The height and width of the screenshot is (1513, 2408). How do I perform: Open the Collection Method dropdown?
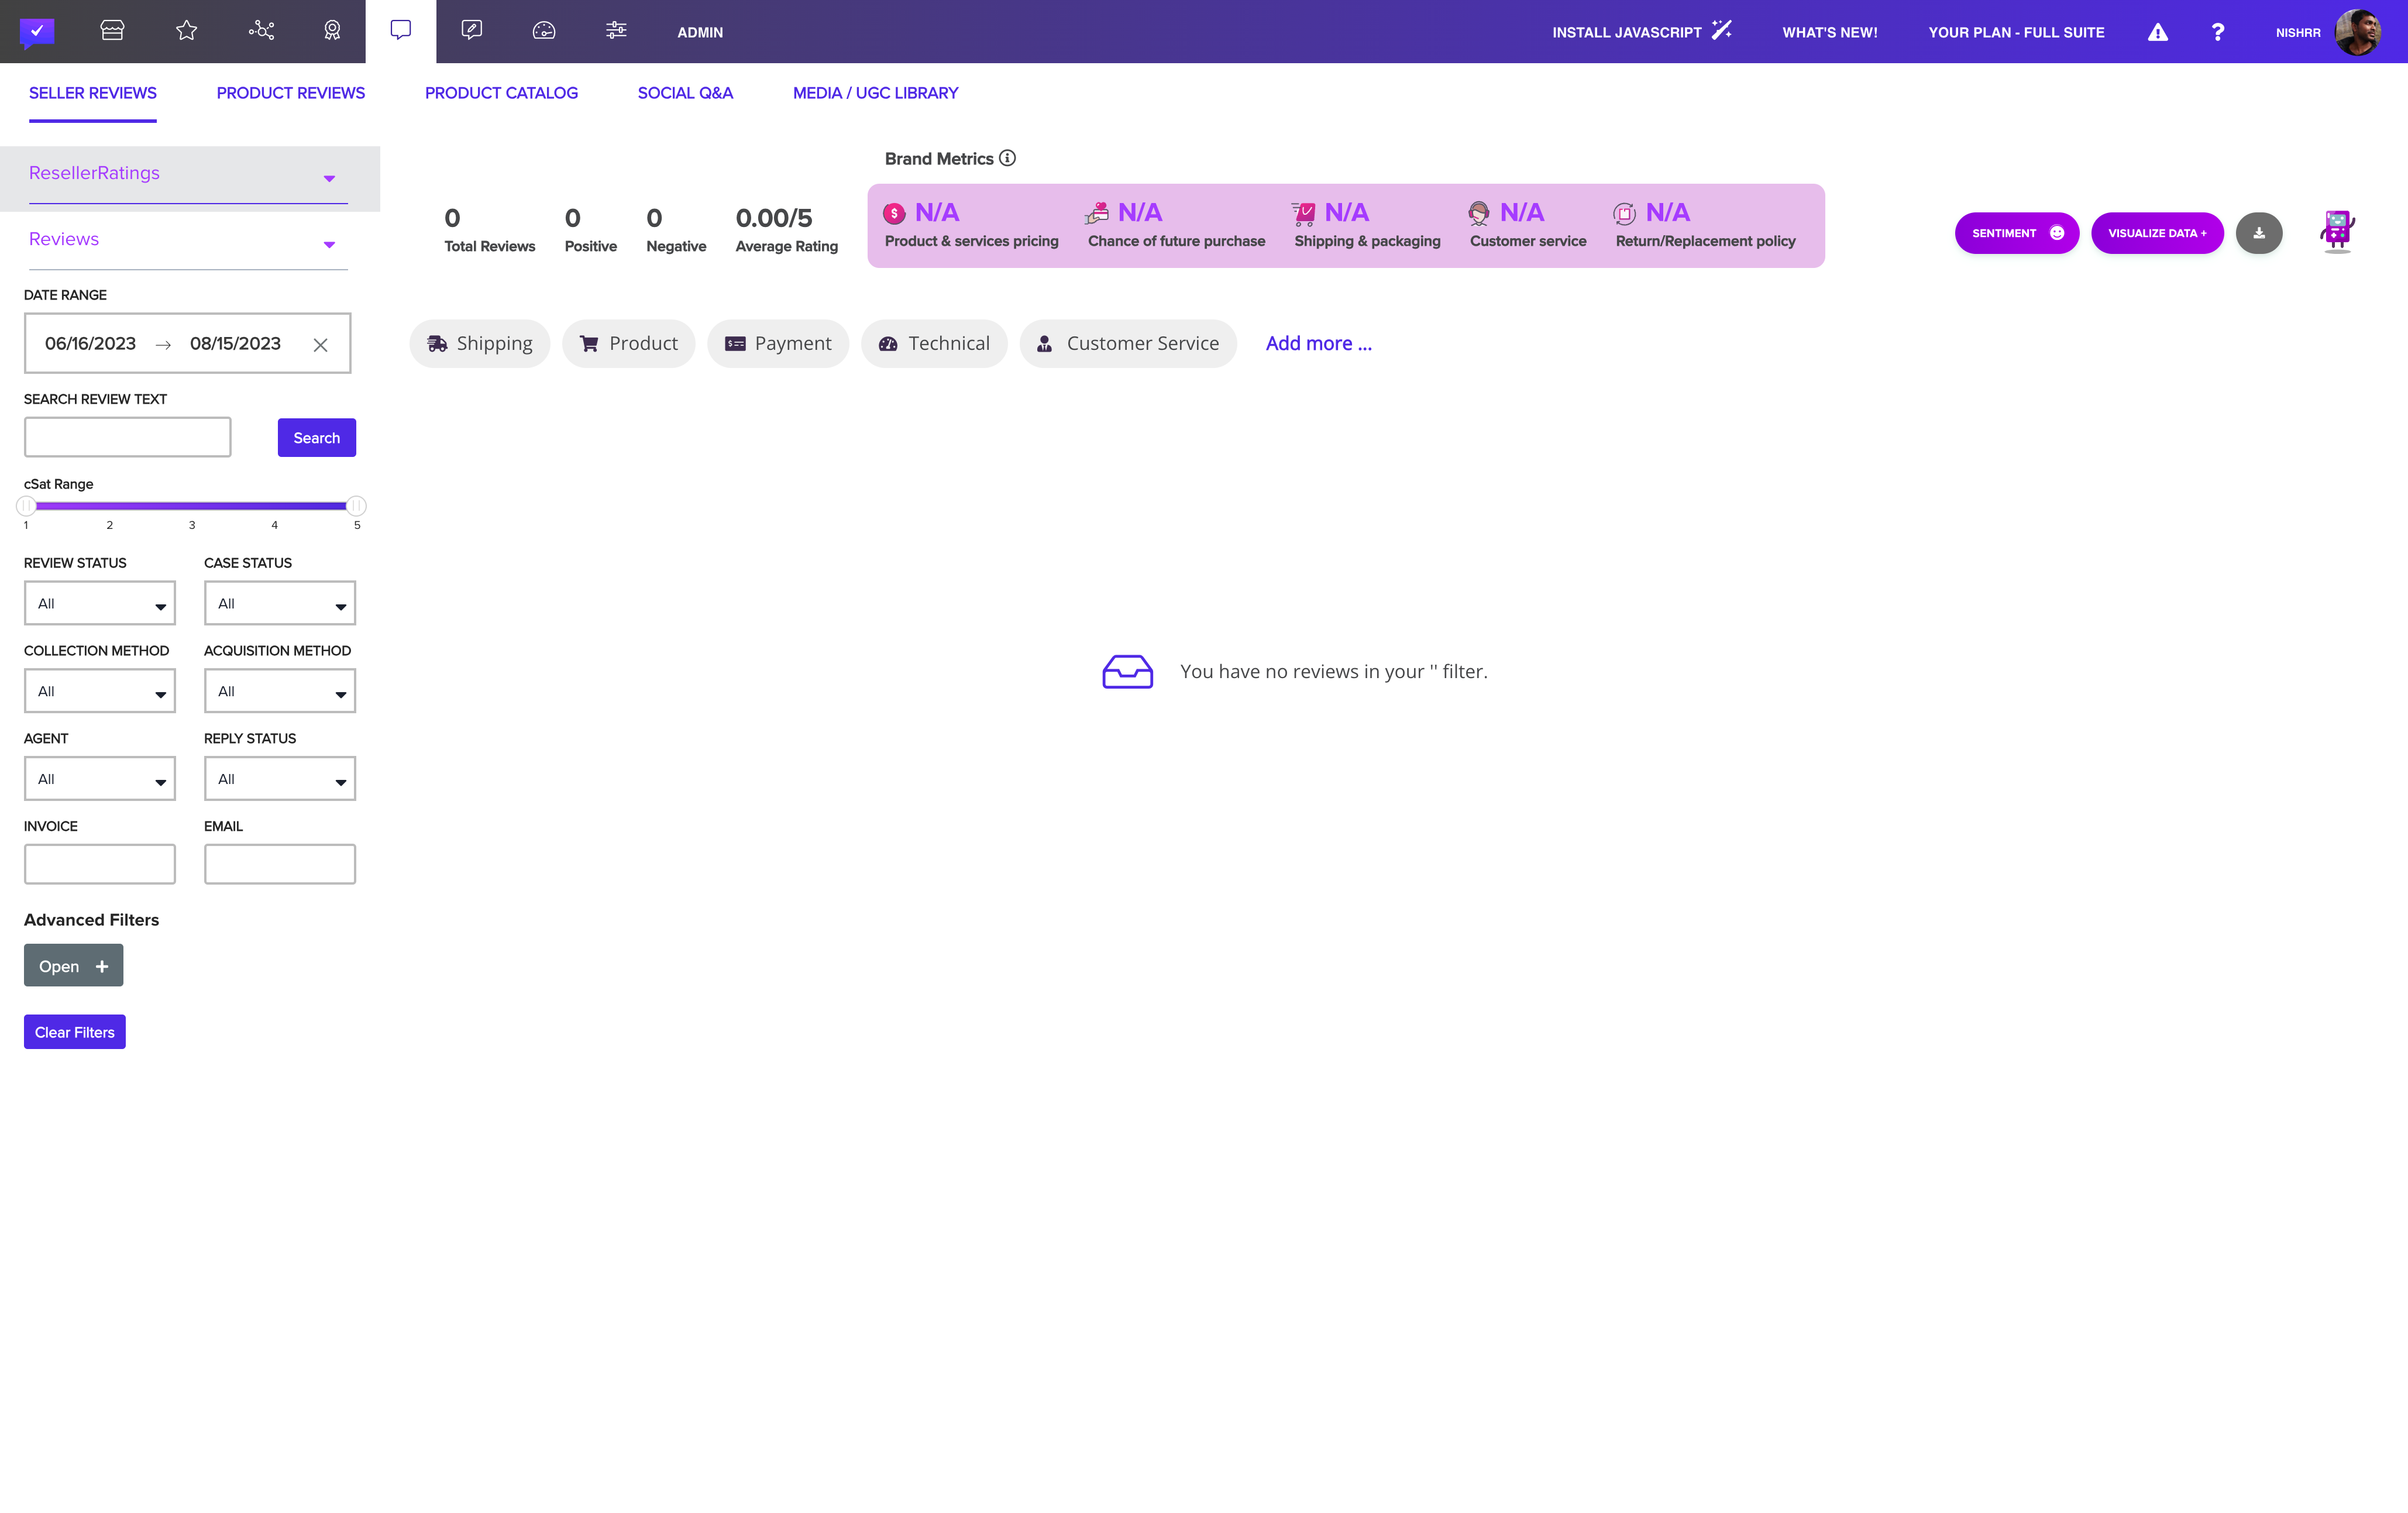[x=100, y=691]
